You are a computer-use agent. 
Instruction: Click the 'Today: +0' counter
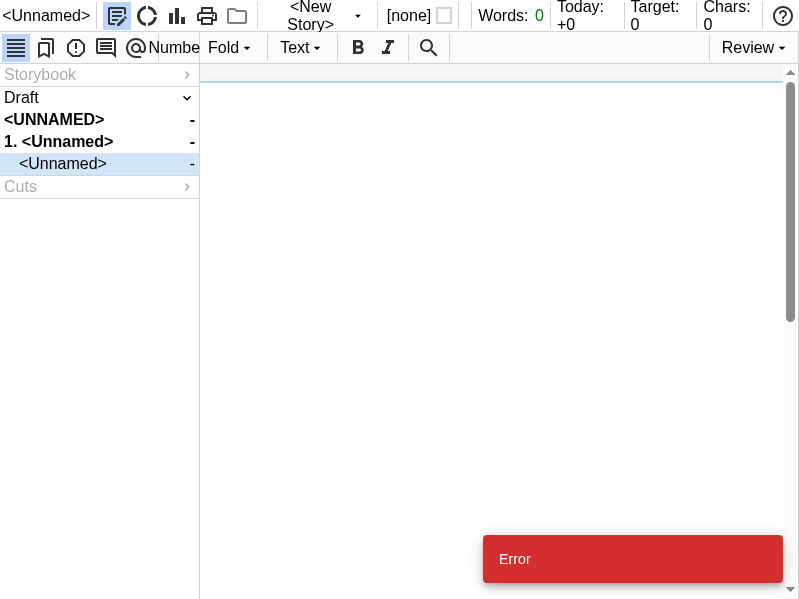coord(580,15)
